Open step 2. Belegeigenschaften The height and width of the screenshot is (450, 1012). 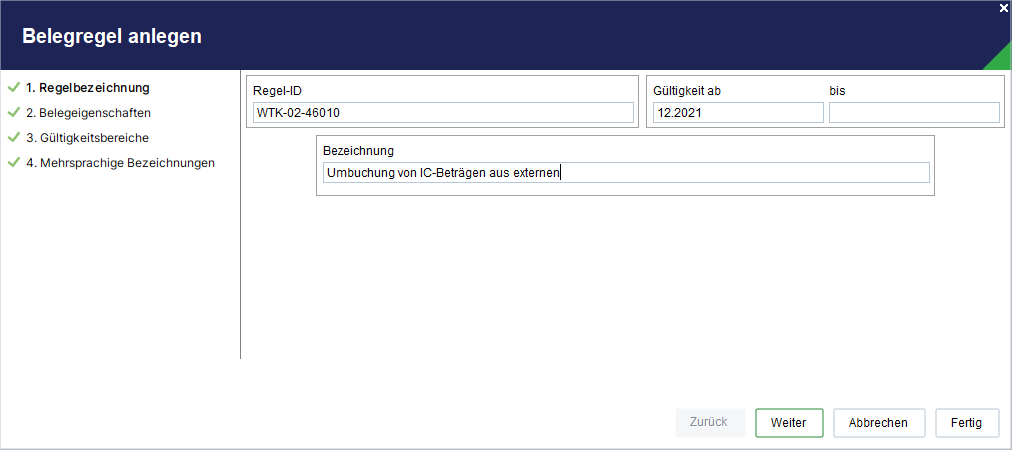(88, 112)
